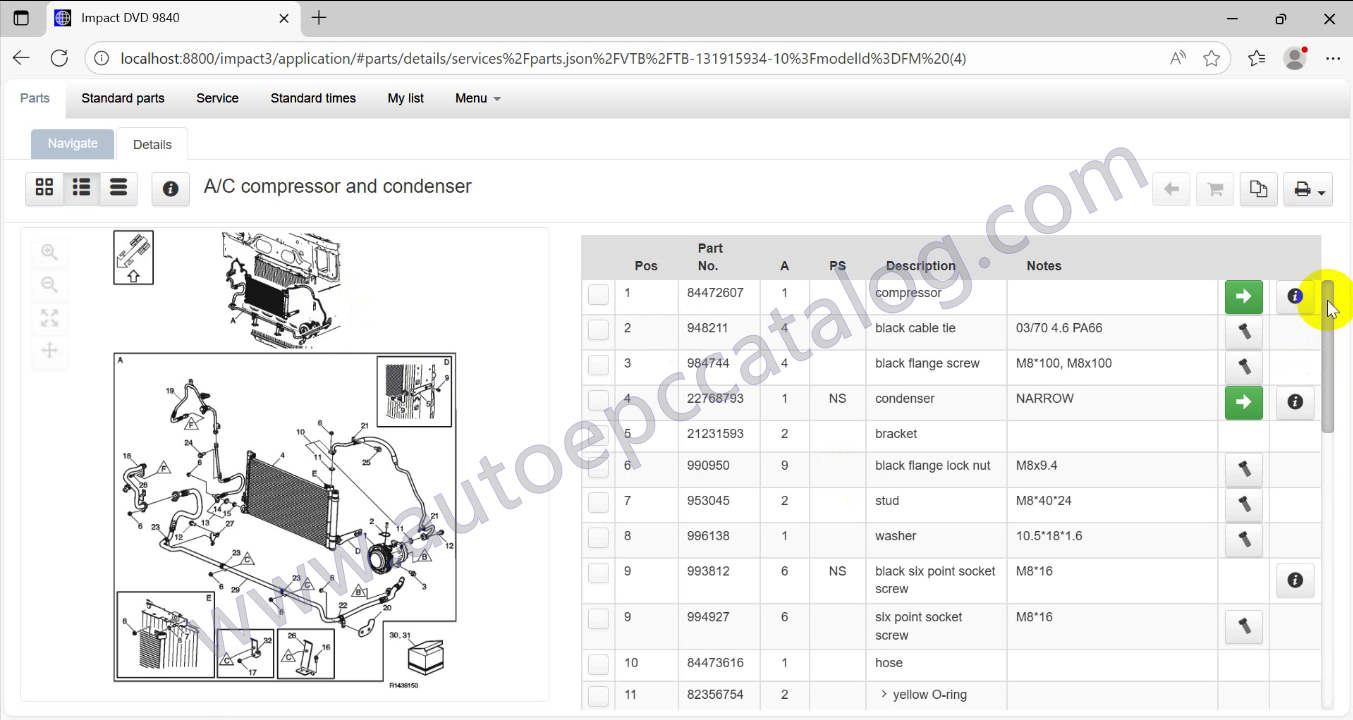The height and width of the screenshot is (720, 1353).
Task: Open the My list page
Action: (405, 98)
